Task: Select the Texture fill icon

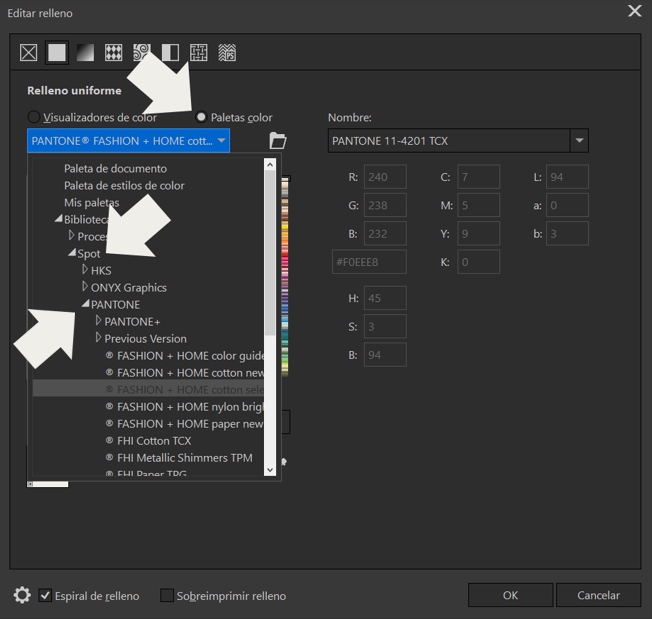Action: click(199, 53)
